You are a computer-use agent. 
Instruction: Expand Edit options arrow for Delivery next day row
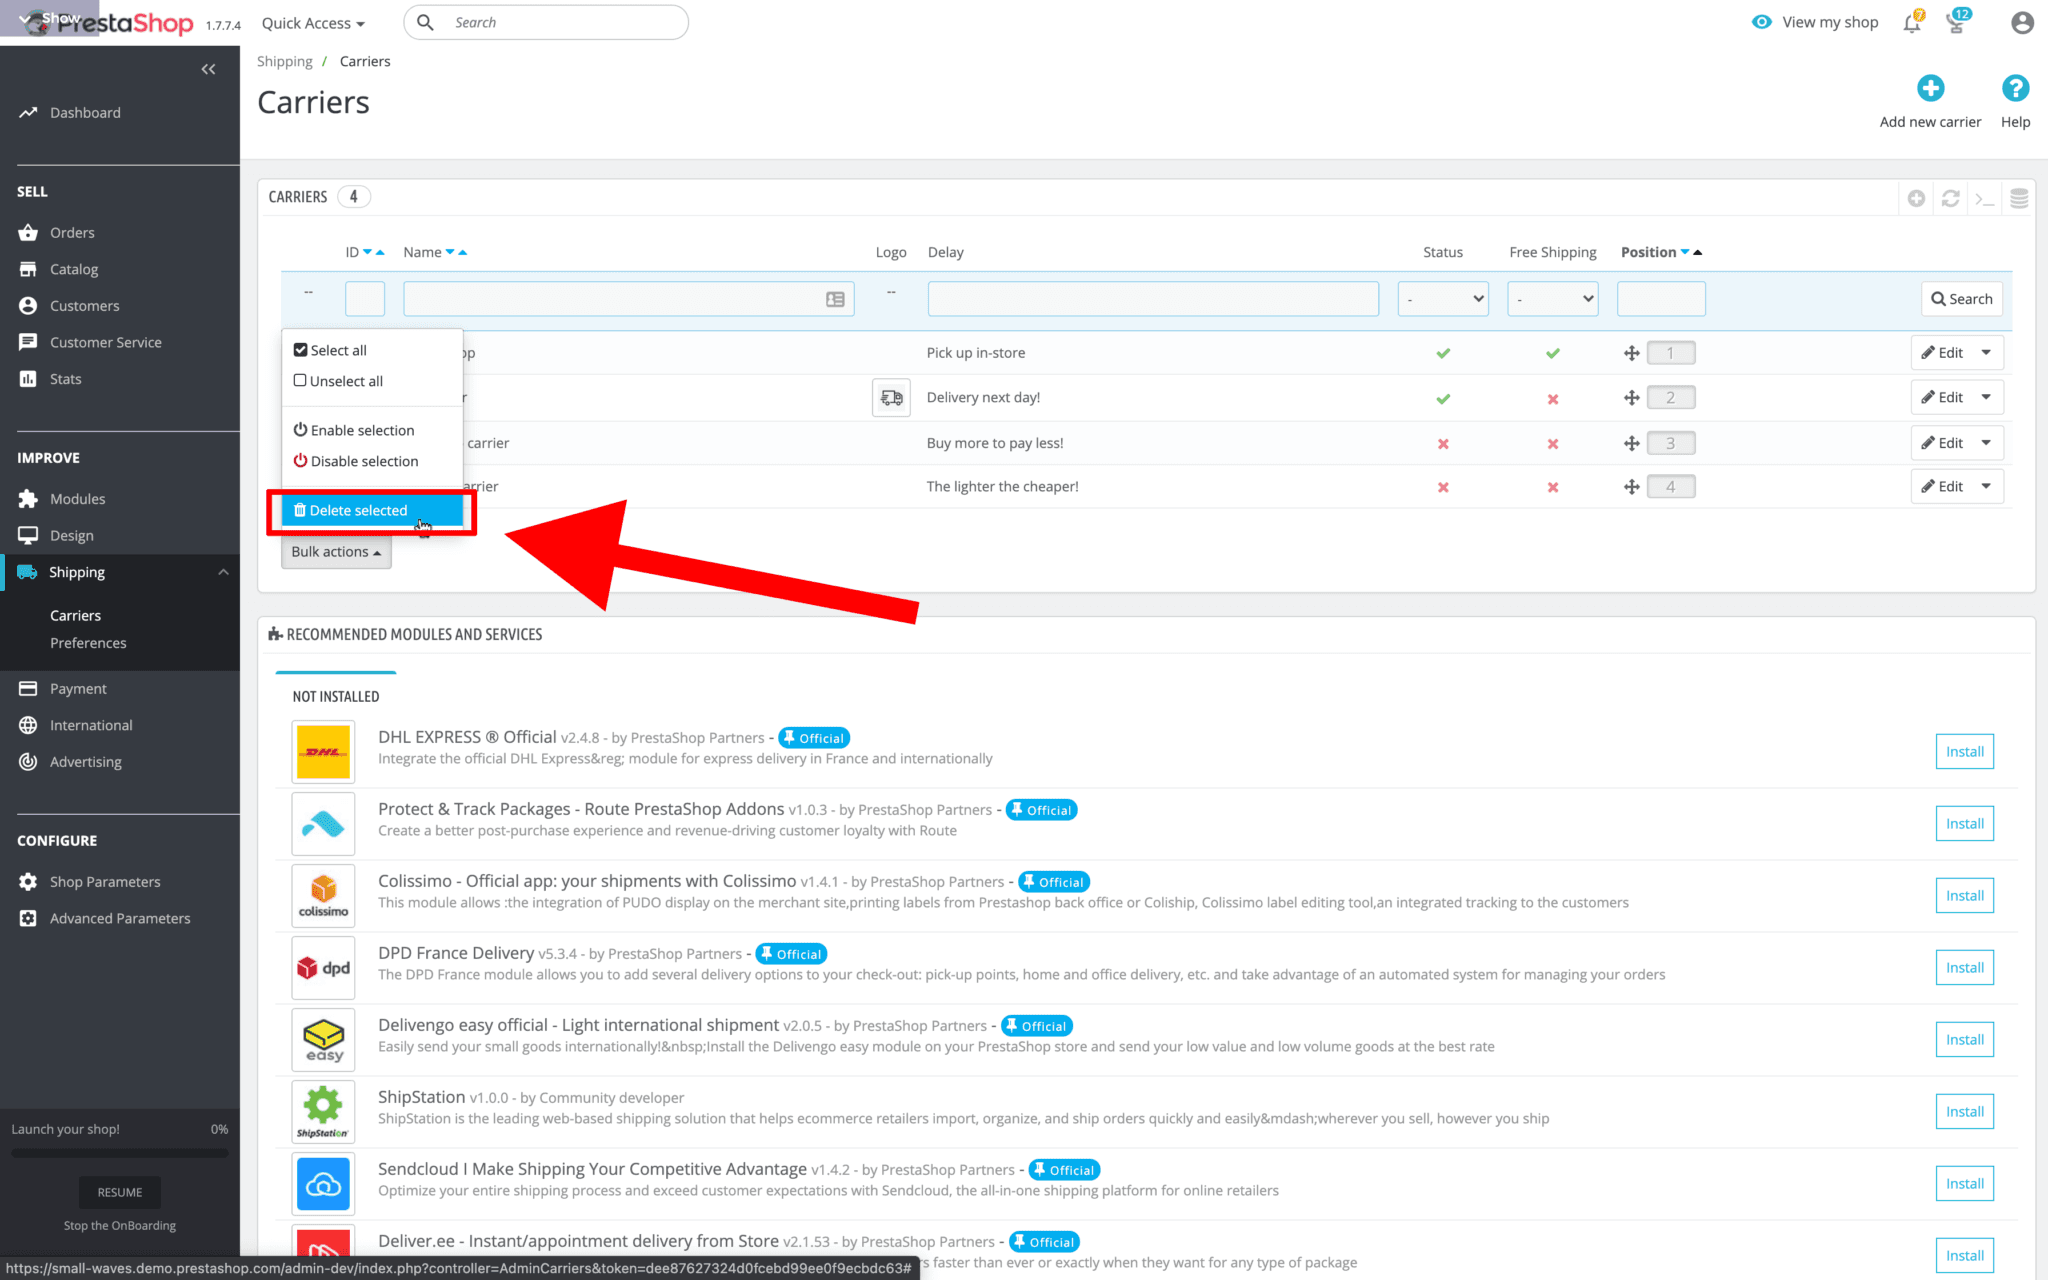(1986, 397)
